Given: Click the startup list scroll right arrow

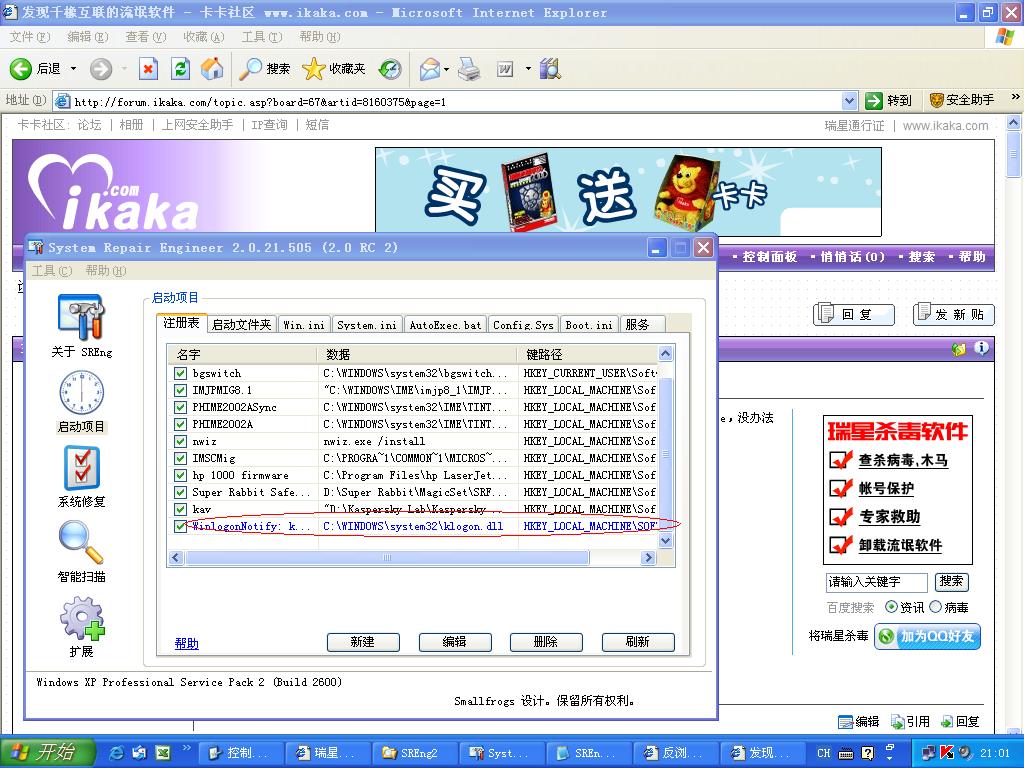Looking at the screenshot, I should [648, 558].
